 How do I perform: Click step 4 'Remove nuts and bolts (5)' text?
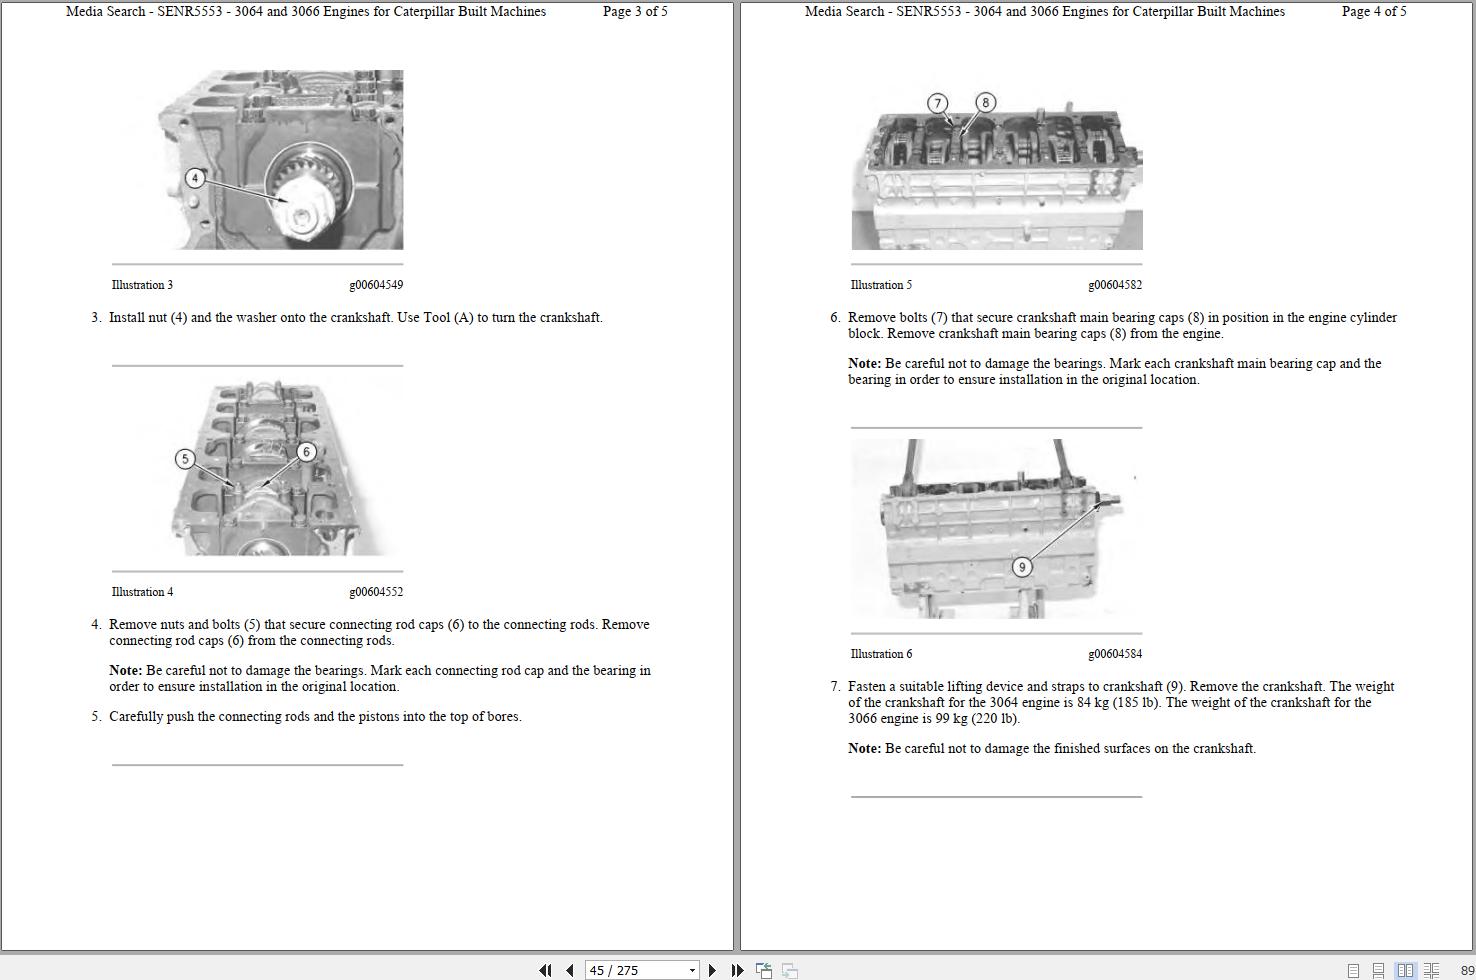pyautogui.click(x=379, y=632)
